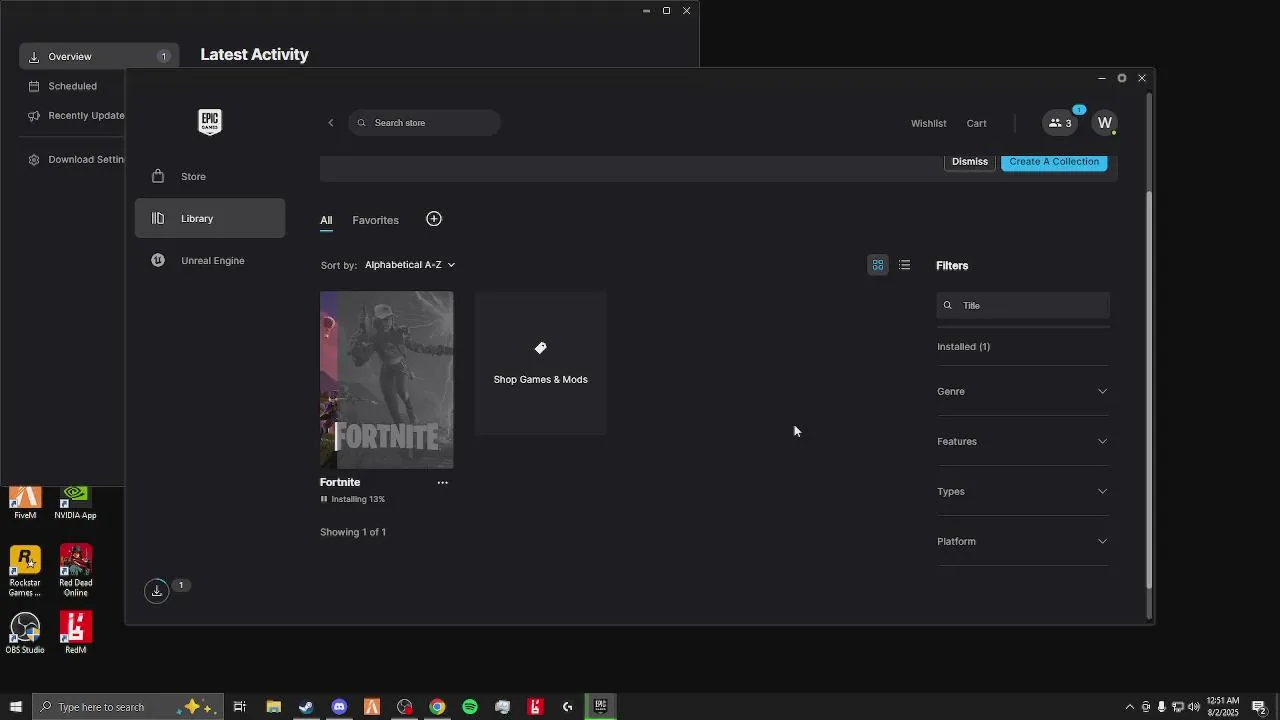Expand the Genre filter

point(1023,391)
